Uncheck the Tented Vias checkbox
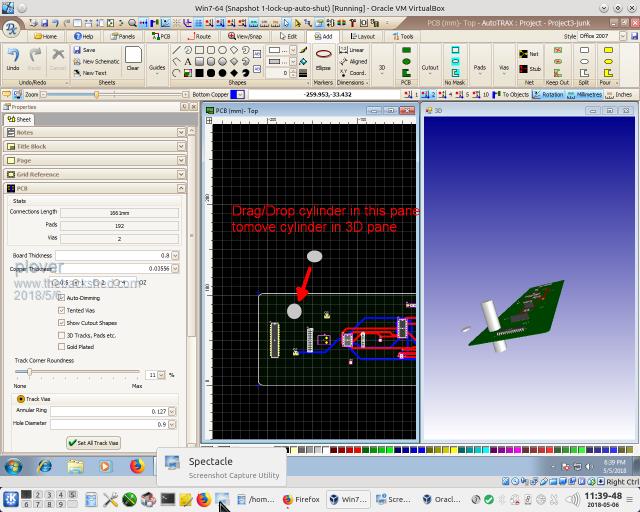This screenshot has width=640, height=512. [x=61, y=310]
